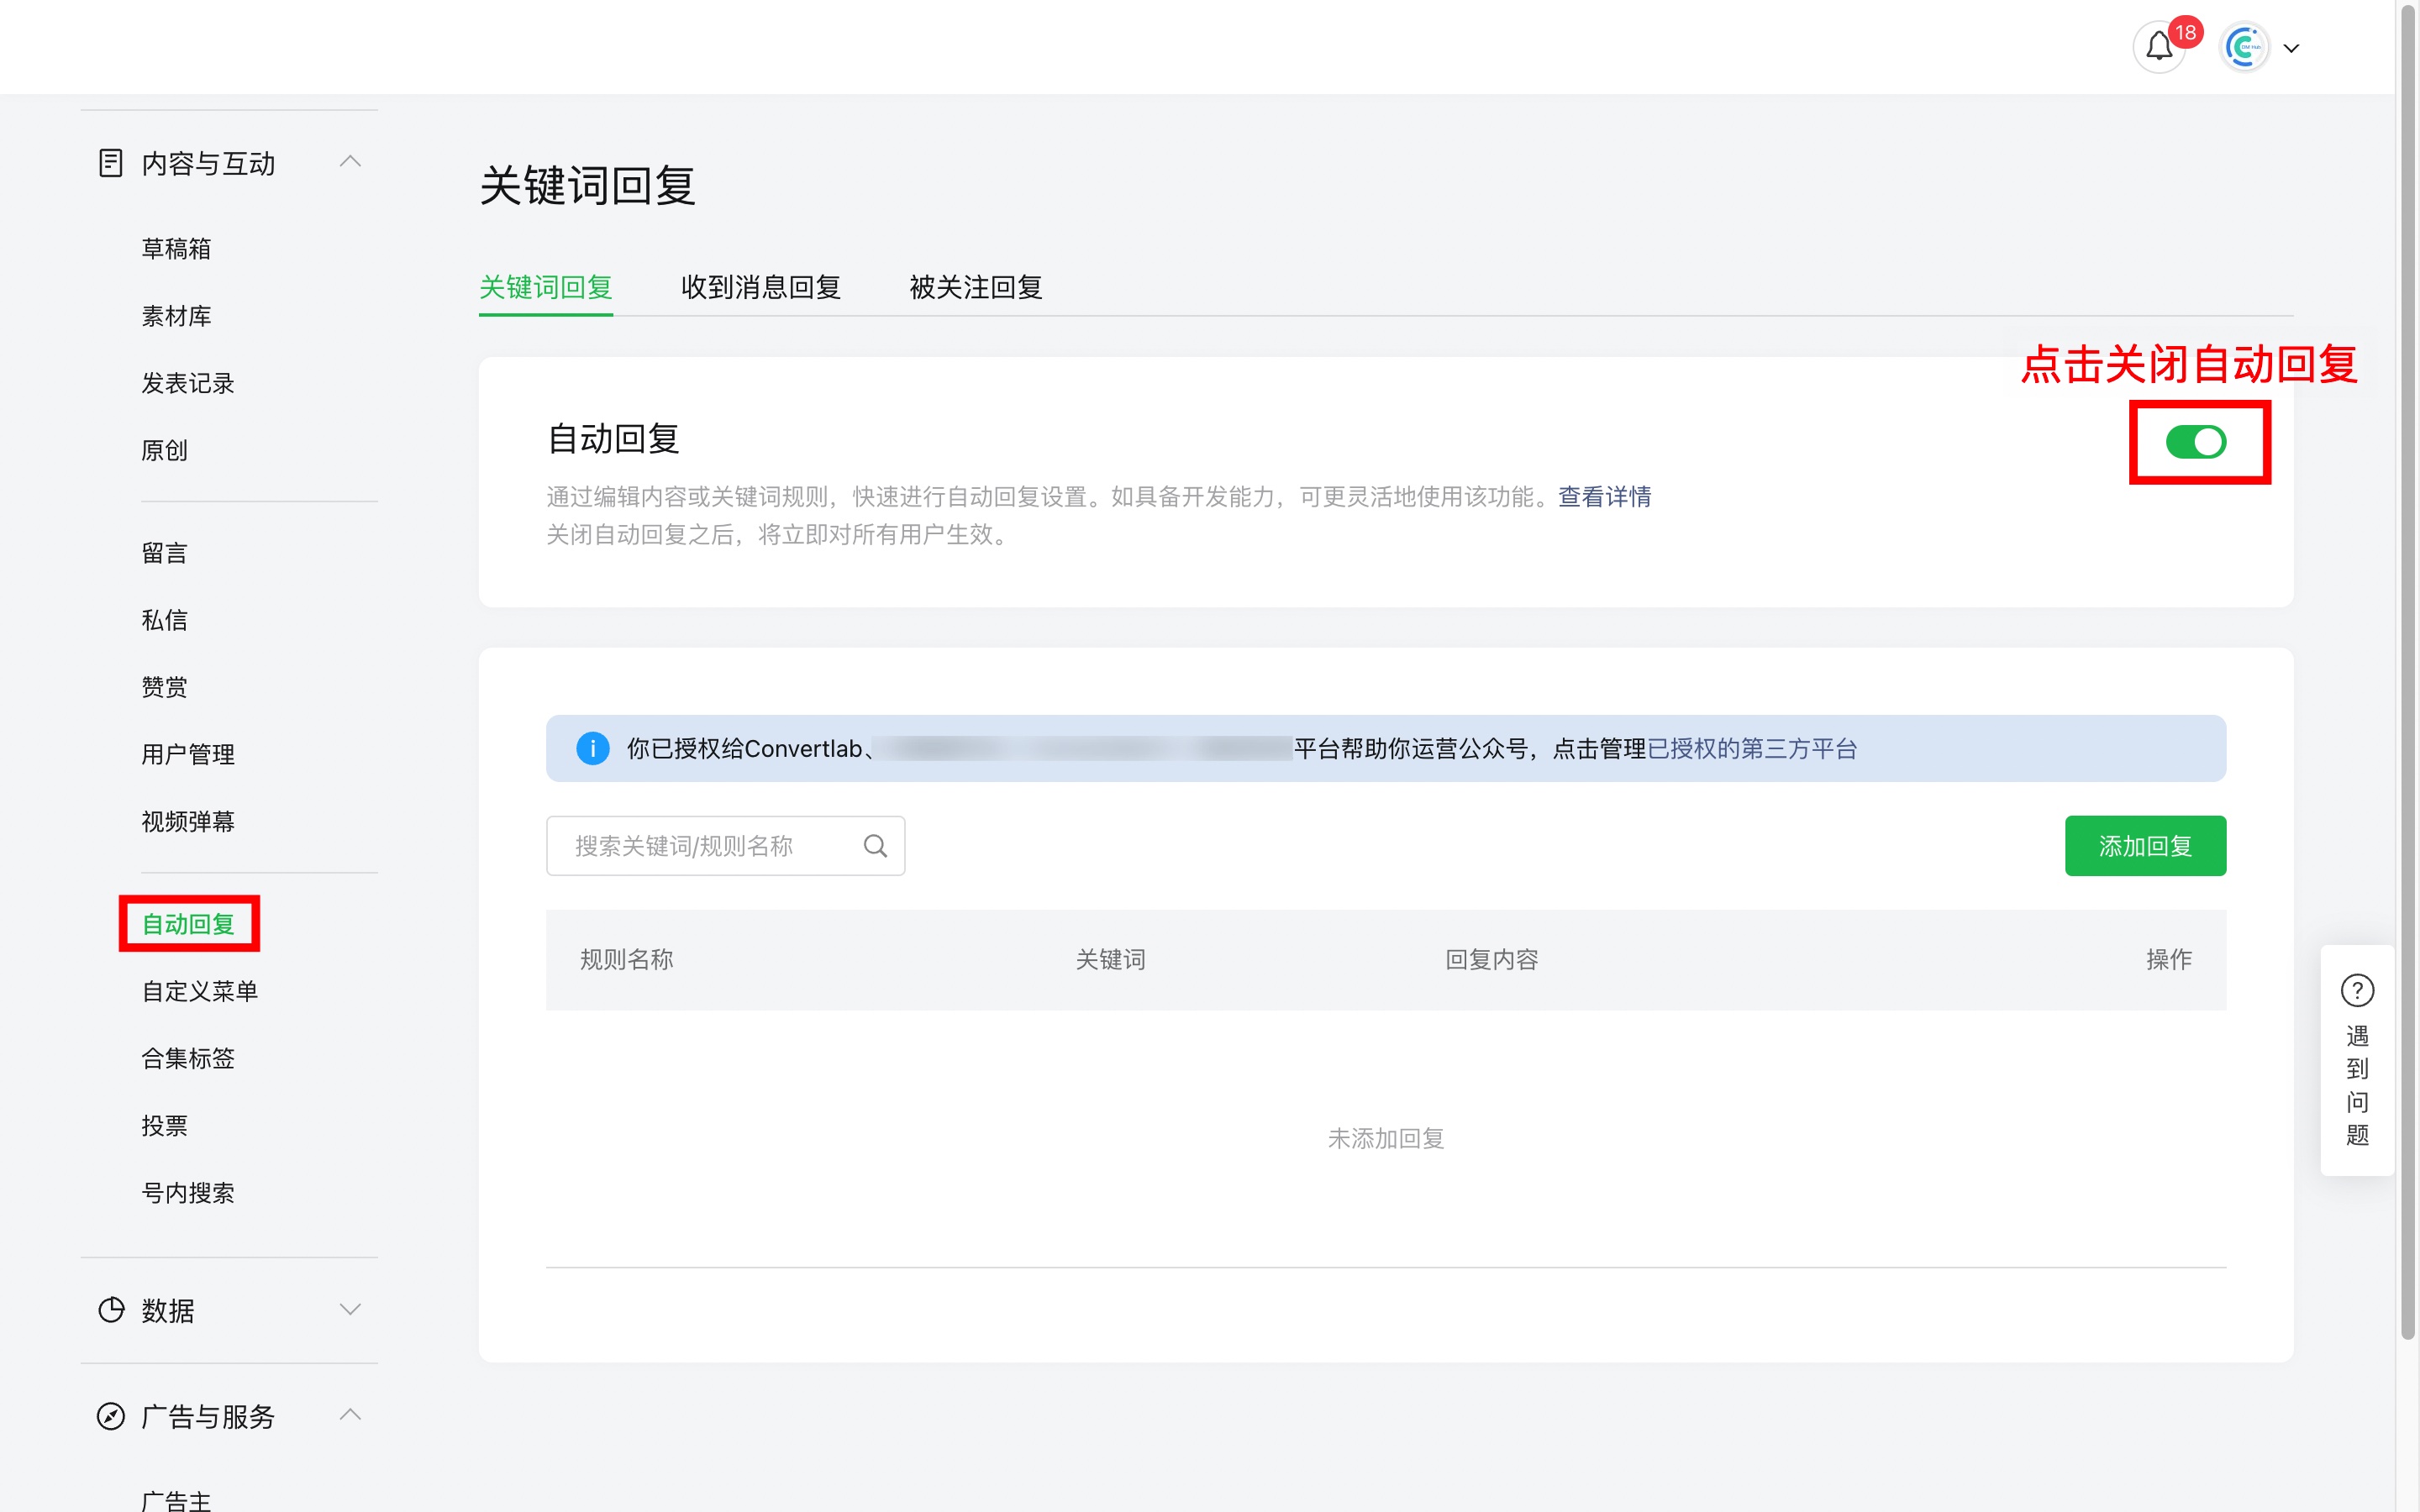Turn off the 自动回复 toggle switch
The image size is (2420, 1512).
2196,442
